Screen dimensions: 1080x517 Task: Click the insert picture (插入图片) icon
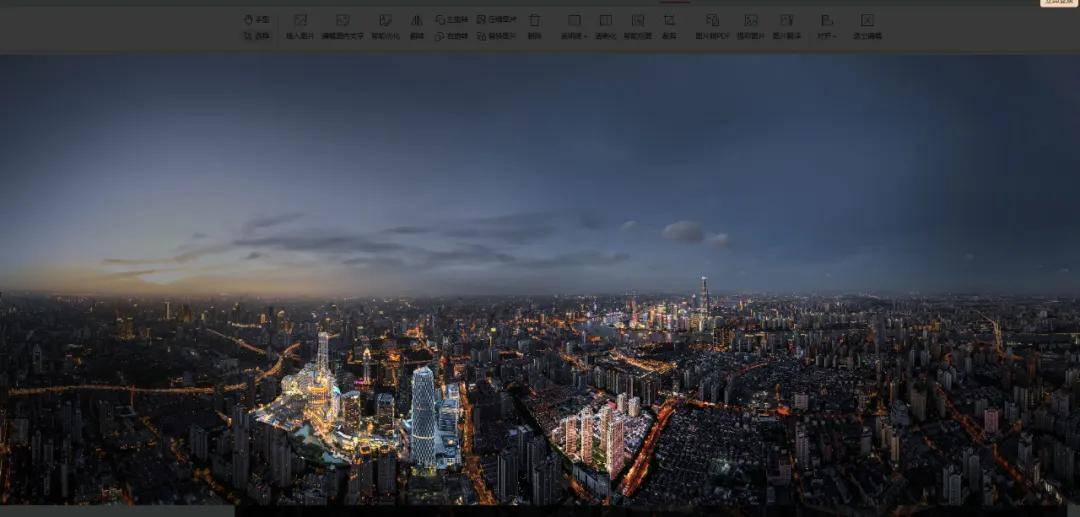pyautogui.click(x=300, y=26)
